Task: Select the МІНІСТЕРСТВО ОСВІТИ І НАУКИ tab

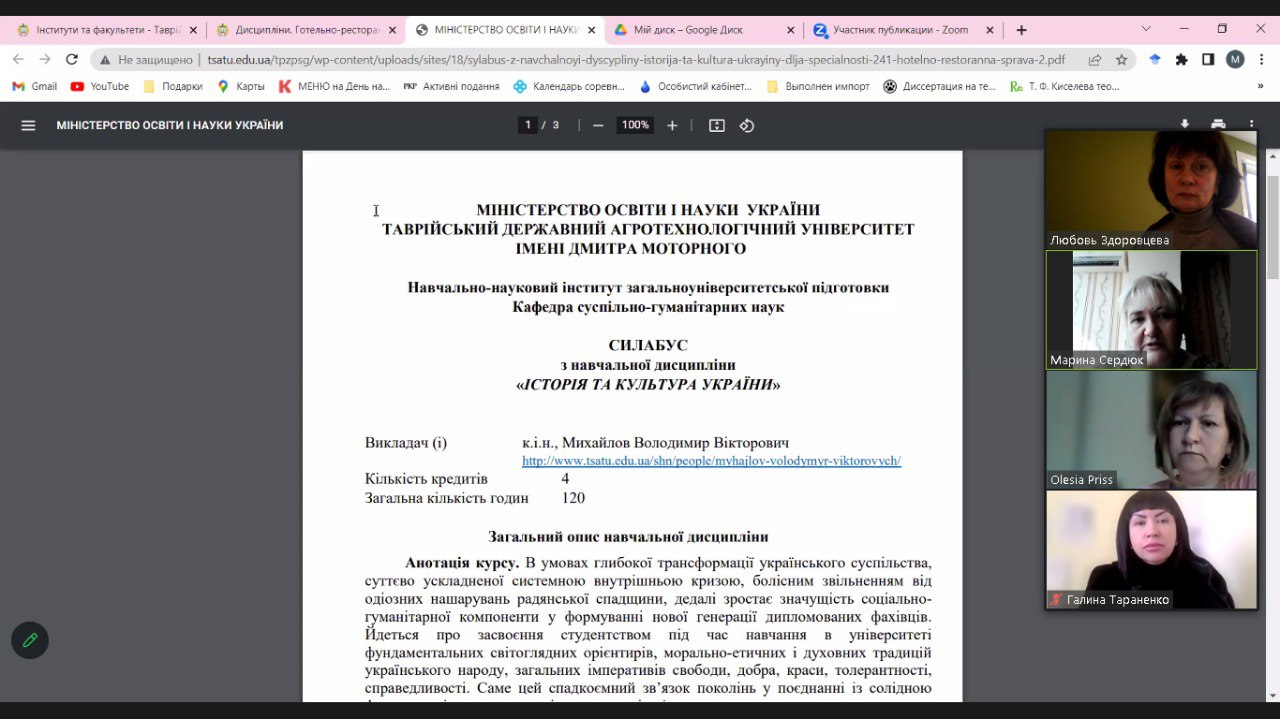Action: point(505,30)
